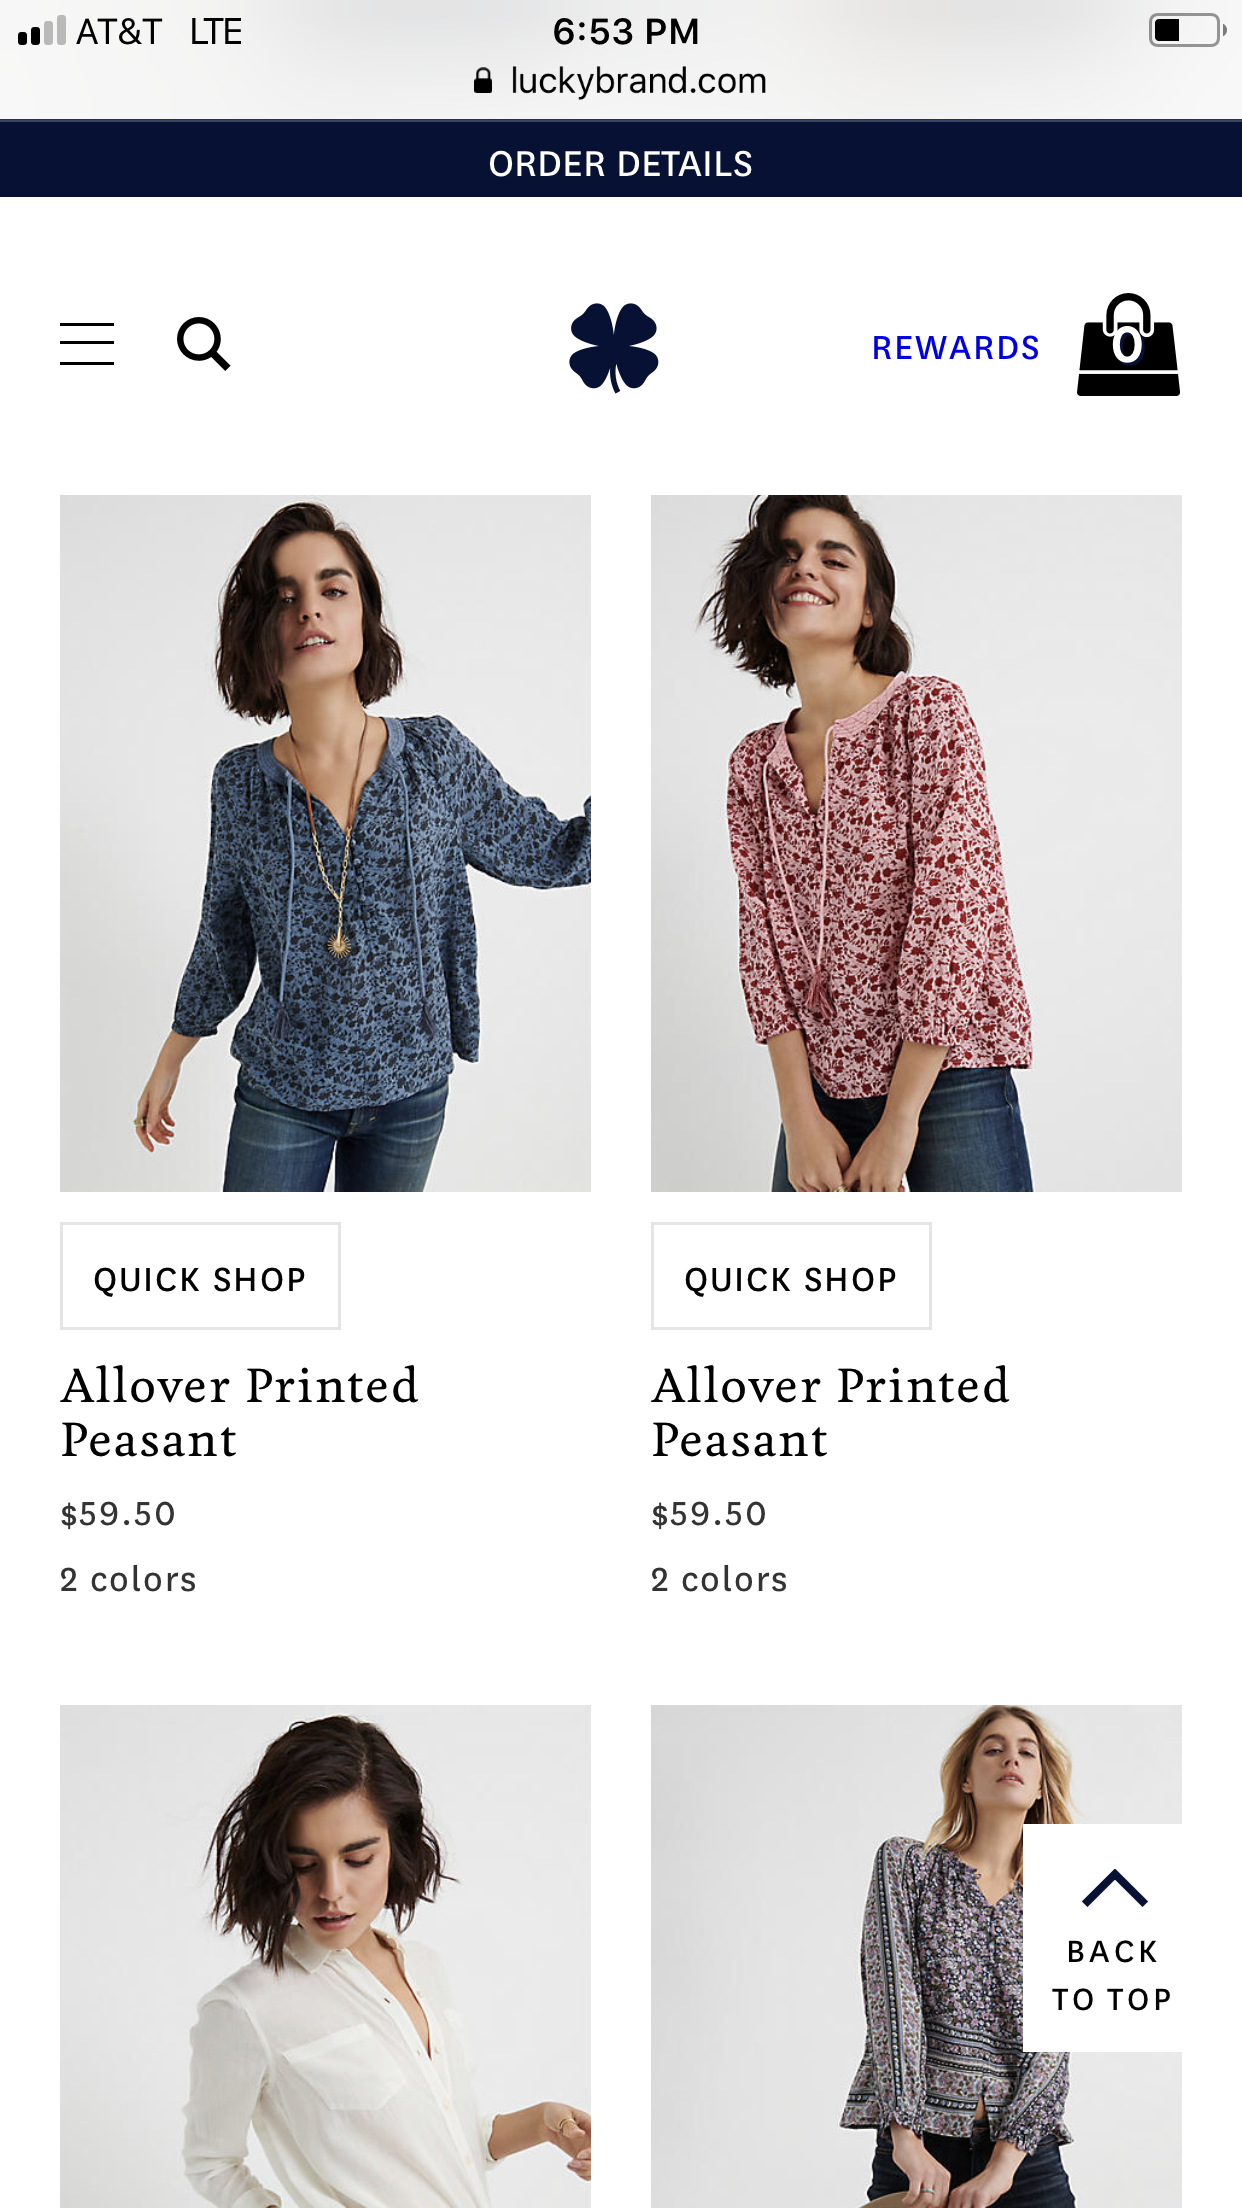1242x2208 pixels.
Task: Quick Shop the blue peasant top
Action: coord(200,1277)
